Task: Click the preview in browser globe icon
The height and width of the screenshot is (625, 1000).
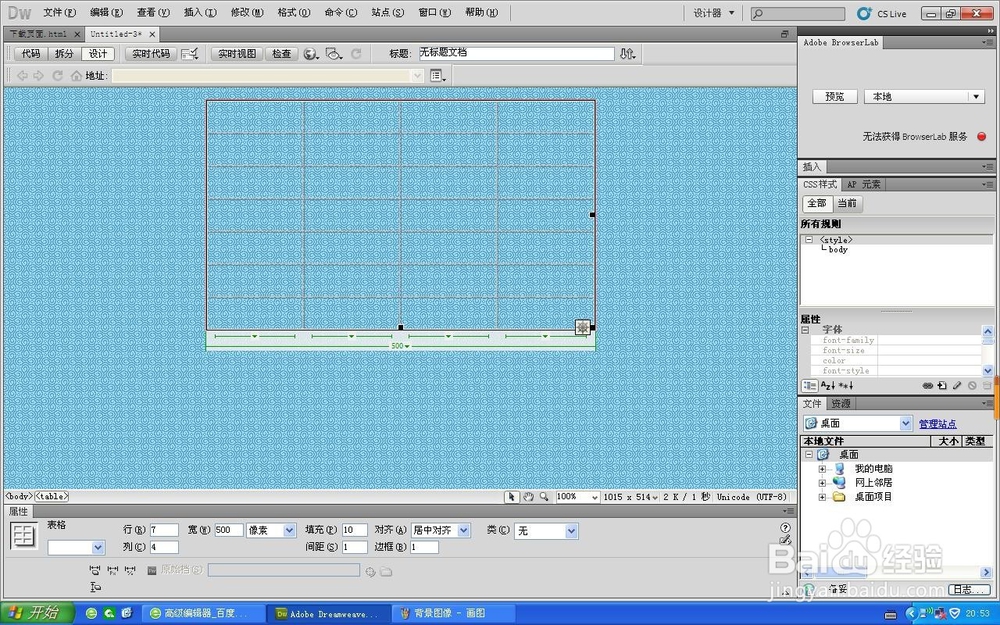Action: [x=311, y=54]
